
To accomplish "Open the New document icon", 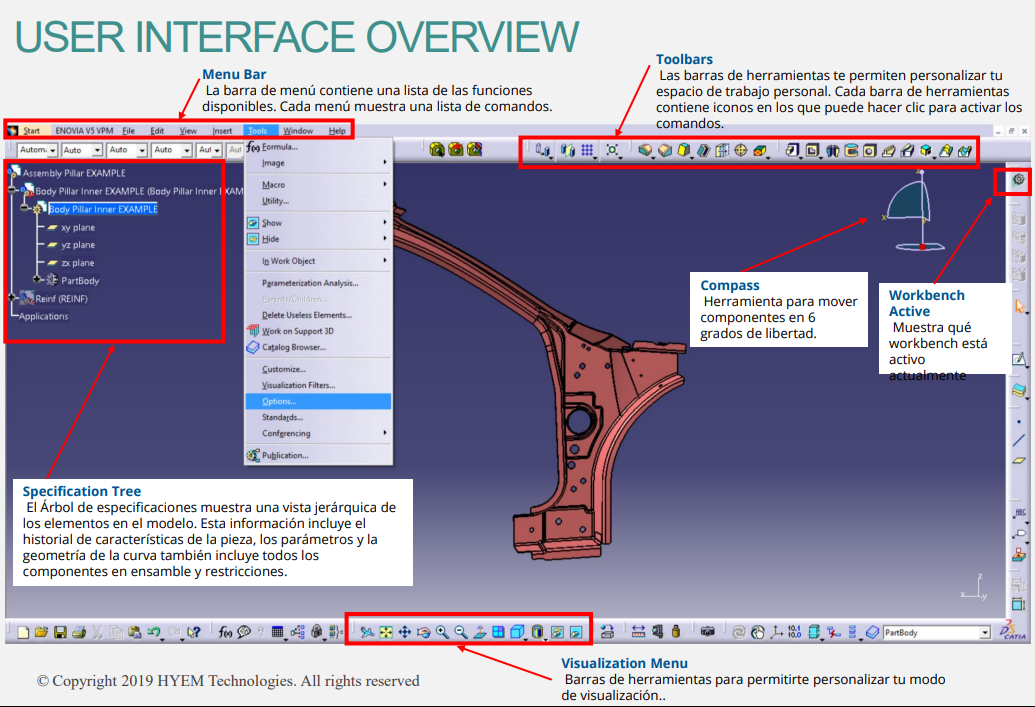I will (23, 632).
